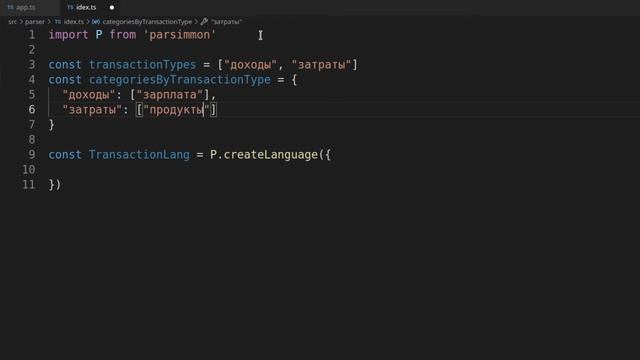Screen dimensions: 640x360
Task: Click the import keyword on line 1
Action: point(68,35)
